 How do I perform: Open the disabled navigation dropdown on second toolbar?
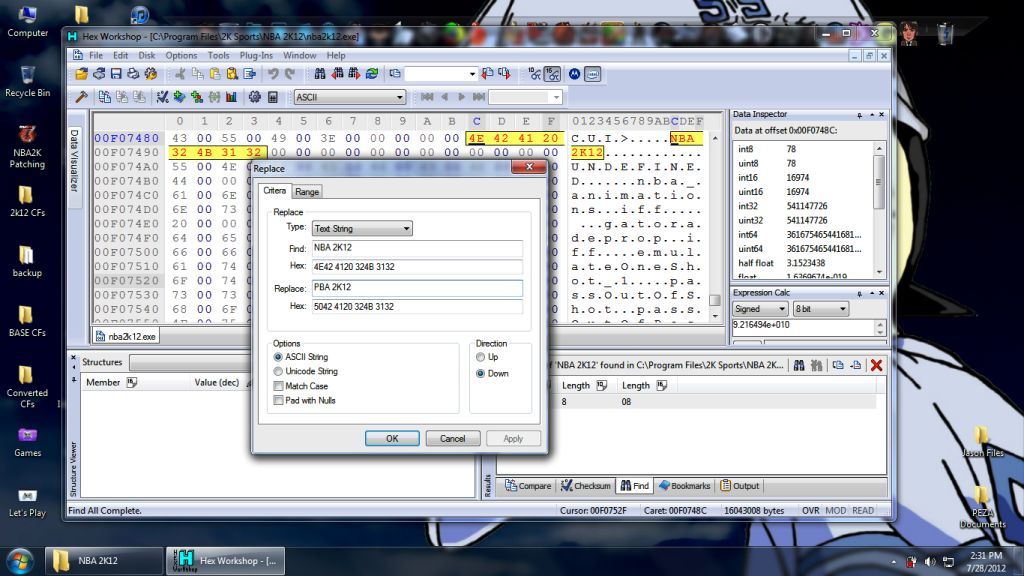pyautogui.click(x=556, y=97)
